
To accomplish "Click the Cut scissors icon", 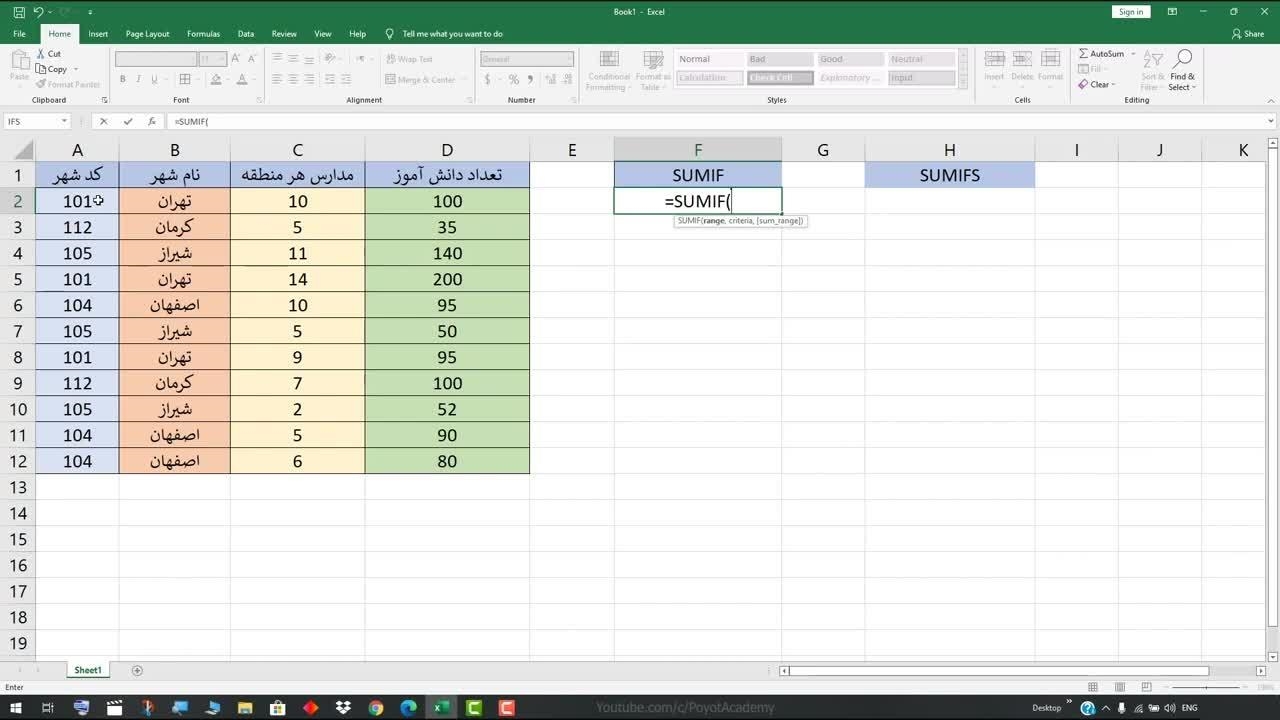I will (42, 54).
